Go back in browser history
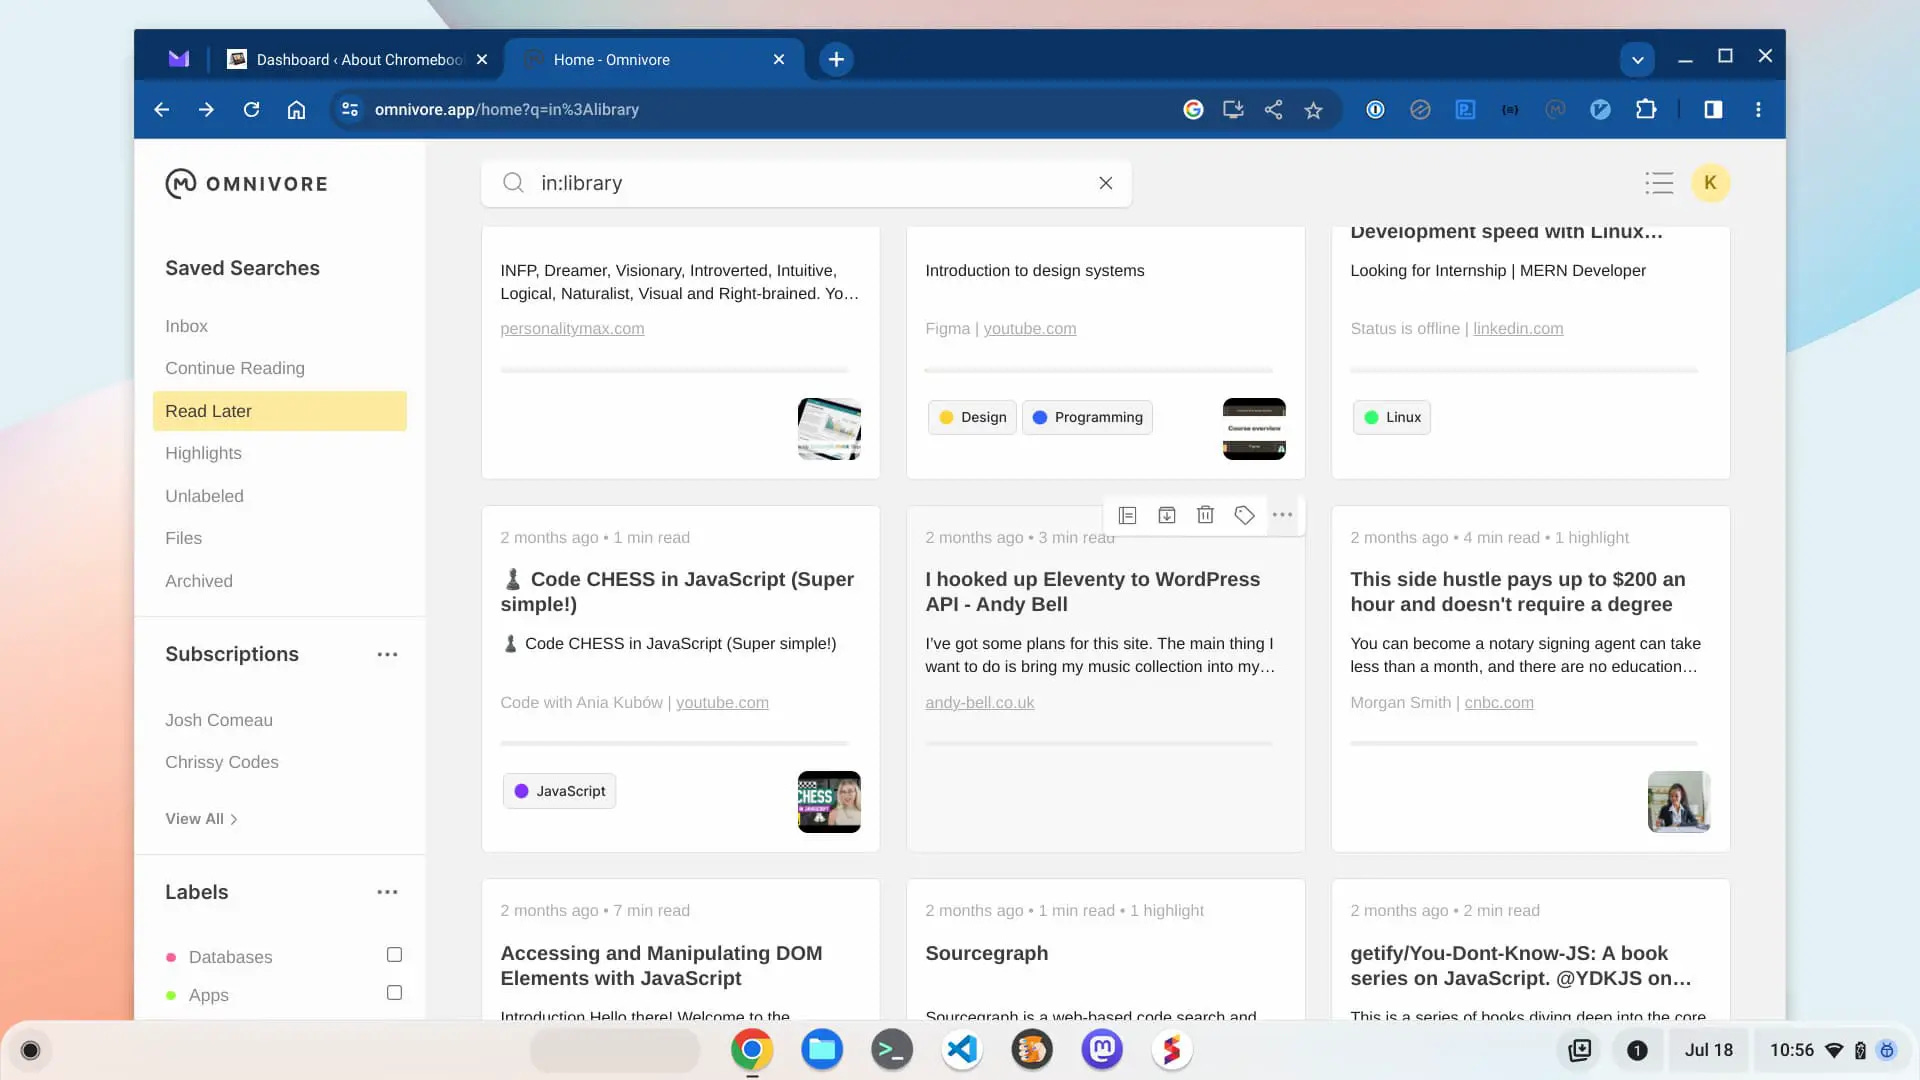 tap(162, 110)
